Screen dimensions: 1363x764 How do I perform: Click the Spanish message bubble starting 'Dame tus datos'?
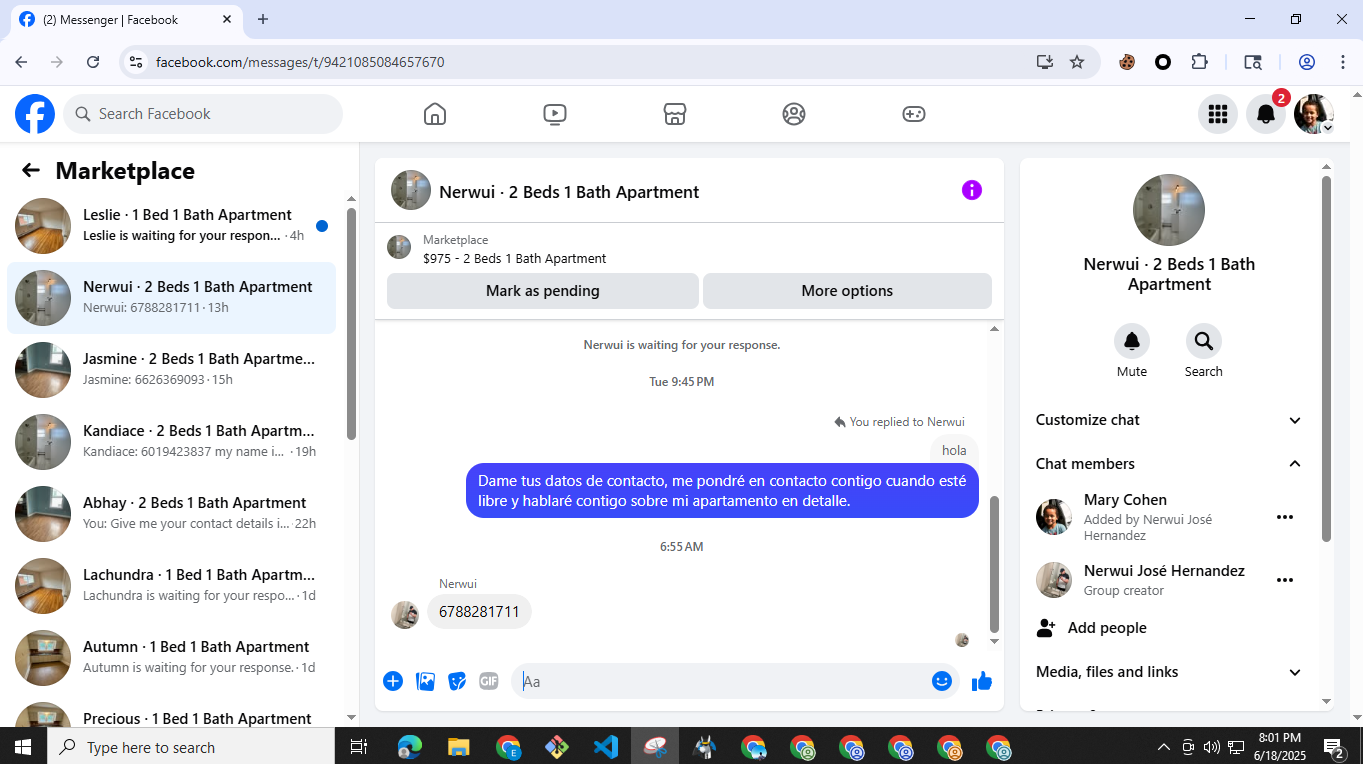pos(722,491)
